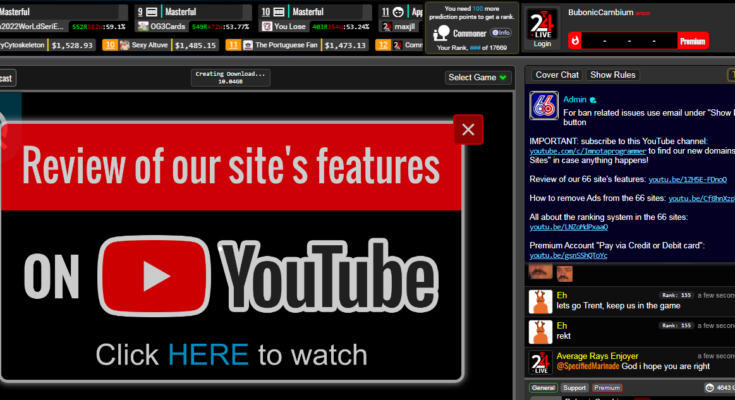
Task: Click the Creating Download status box
Action: coord(230,78)
